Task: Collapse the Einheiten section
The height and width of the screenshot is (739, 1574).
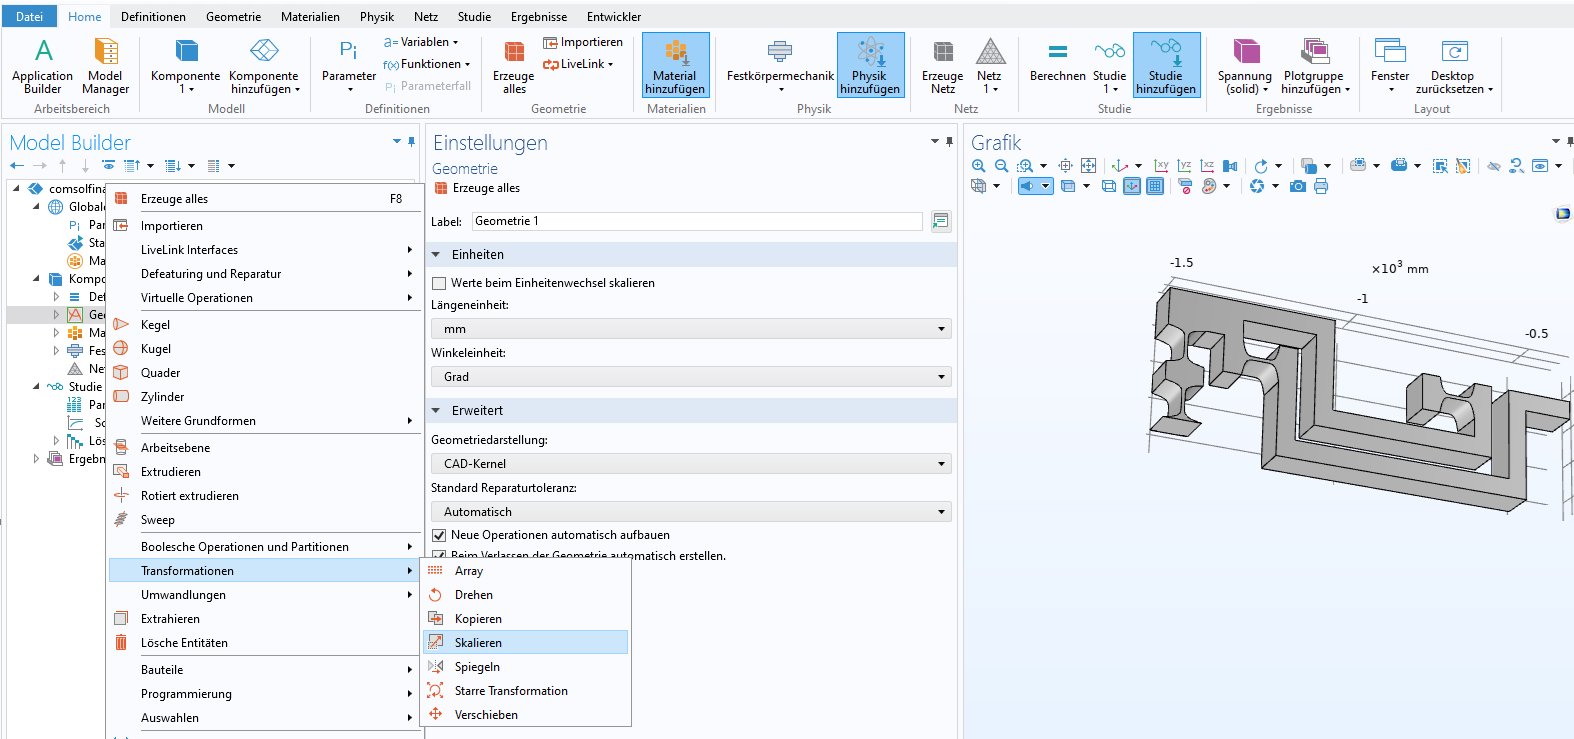Action: click(x=437, y=255)
